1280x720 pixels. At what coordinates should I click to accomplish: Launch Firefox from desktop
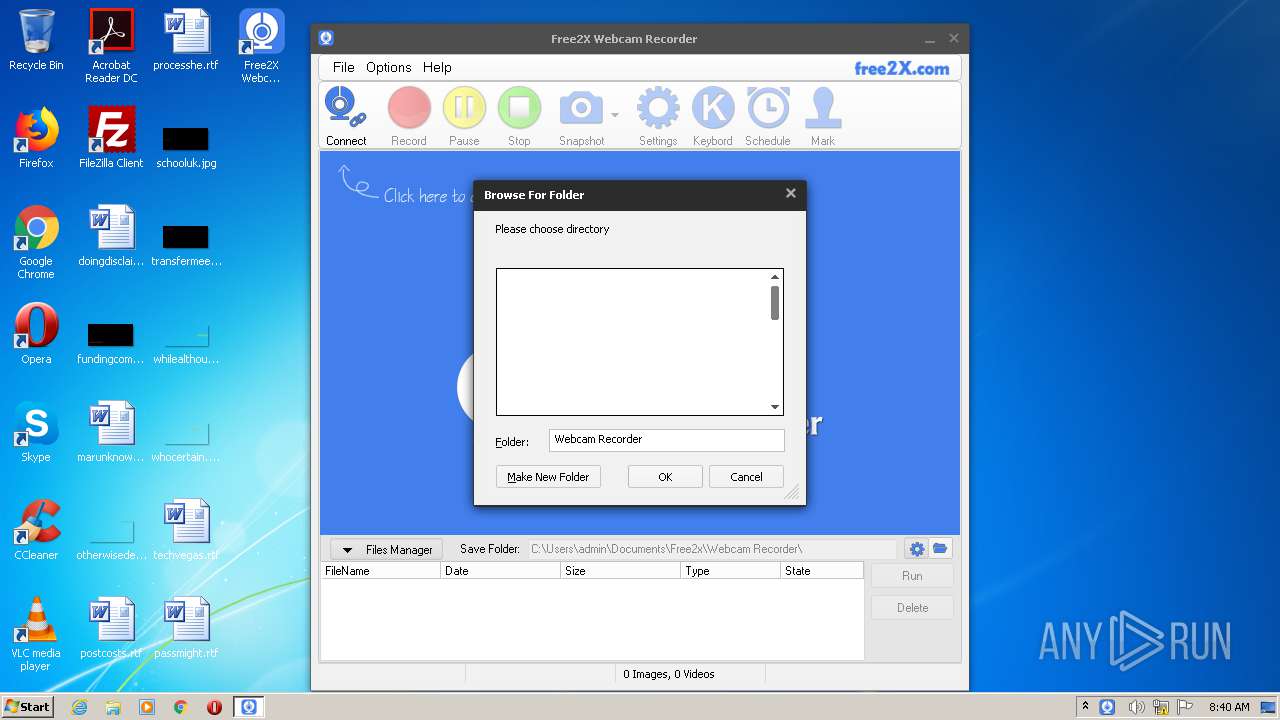tap(36, 138)
